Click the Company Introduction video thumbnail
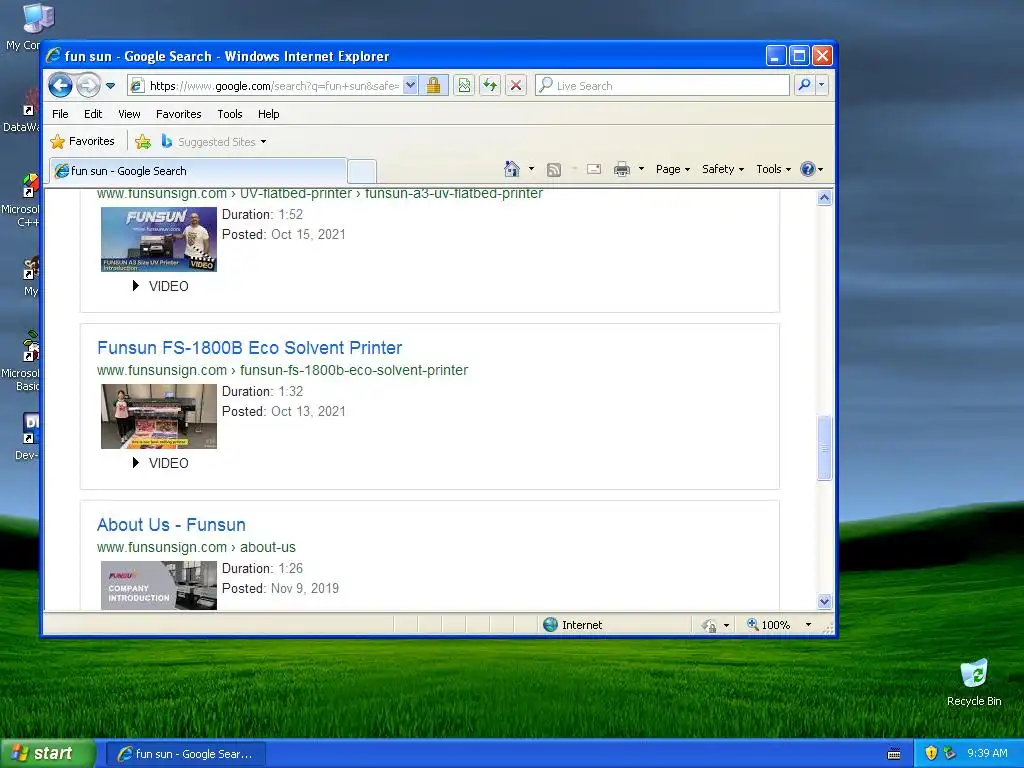Screen dimensions: 1024x768 159,585
